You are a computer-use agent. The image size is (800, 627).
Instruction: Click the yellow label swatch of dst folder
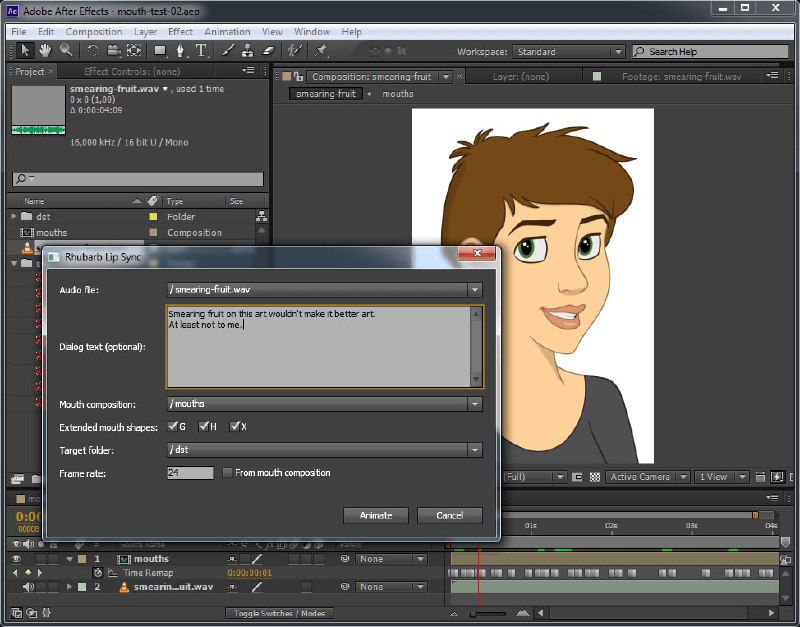pos(153,217)
